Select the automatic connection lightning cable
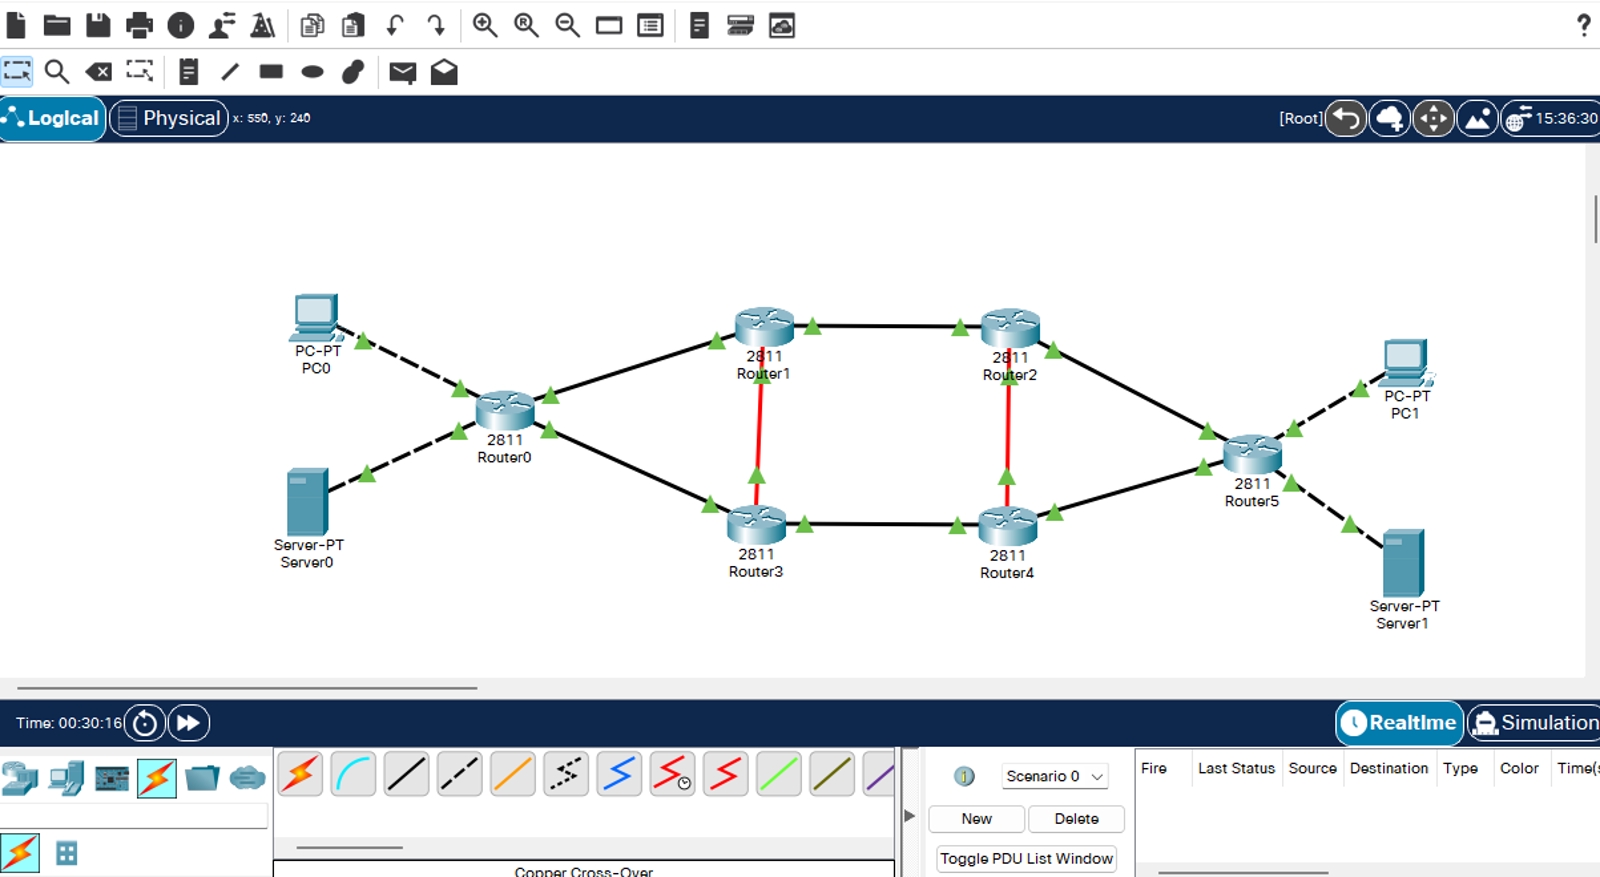The width and height of the screenshot is (1600, 877). [x=300, y=775]
